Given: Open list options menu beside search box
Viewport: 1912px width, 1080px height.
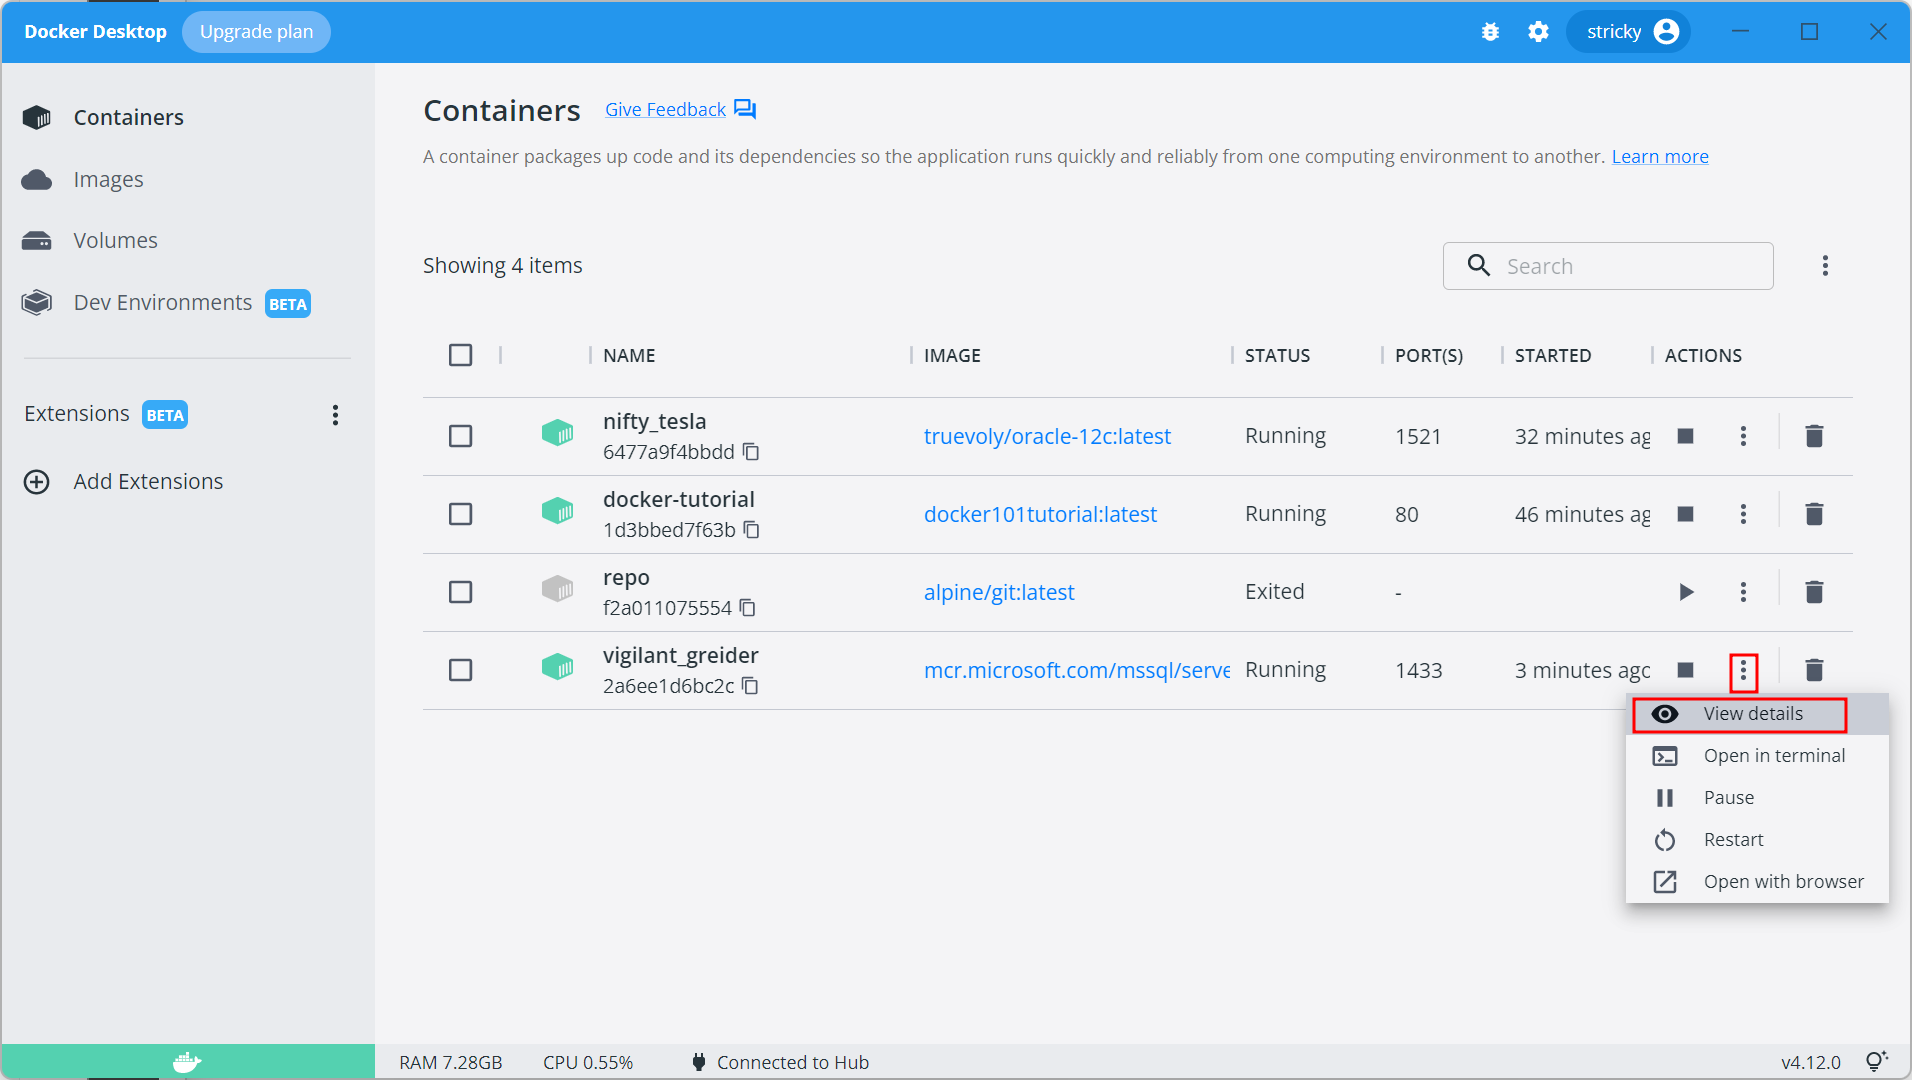Looking at the screenshot, I should [1825, 266].
